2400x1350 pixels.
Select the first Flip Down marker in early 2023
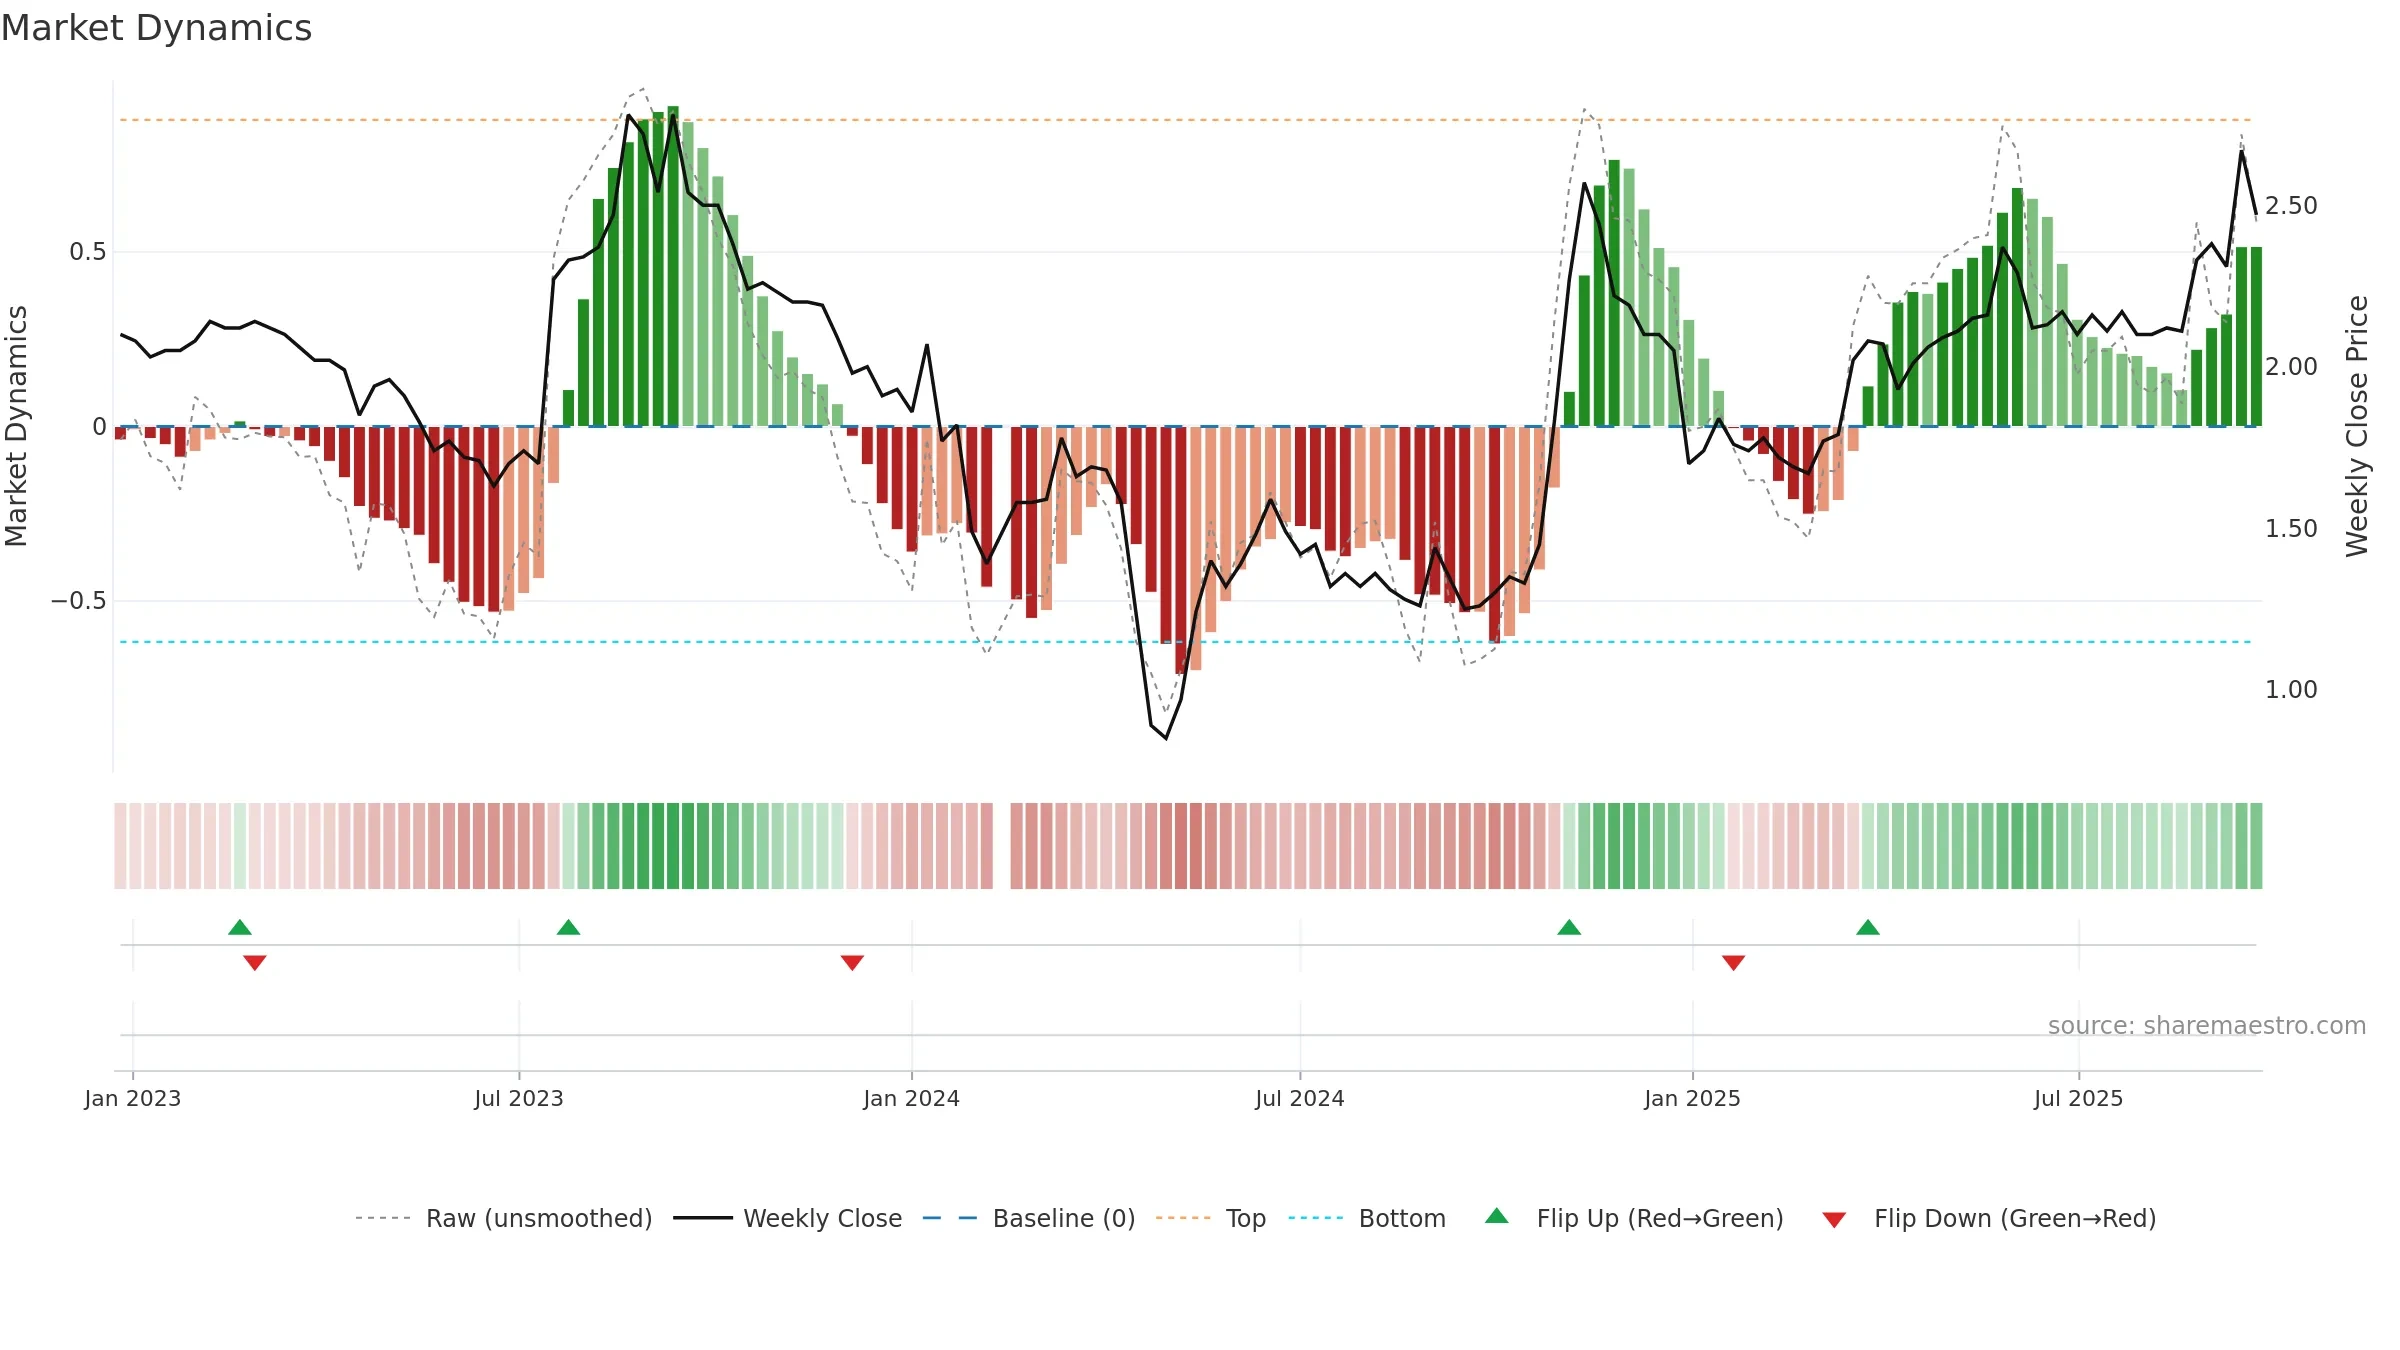point(255,962)
